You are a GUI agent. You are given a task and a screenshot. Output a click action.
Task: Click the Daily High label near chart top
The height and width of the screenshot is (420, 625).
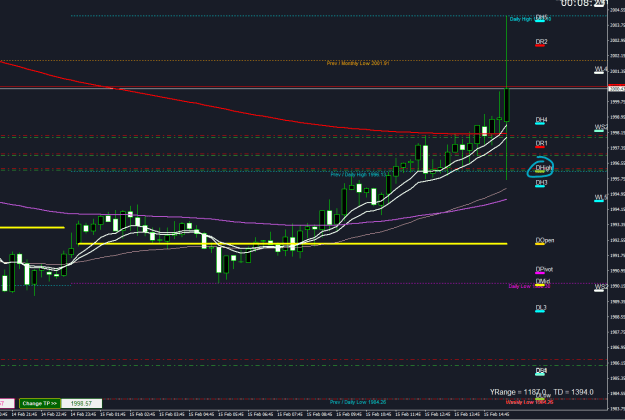coord(530,19)
